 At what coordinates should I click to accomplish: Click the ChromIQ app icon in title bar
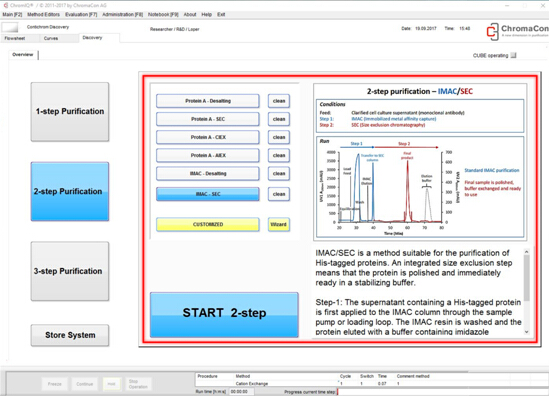(5, 5)
